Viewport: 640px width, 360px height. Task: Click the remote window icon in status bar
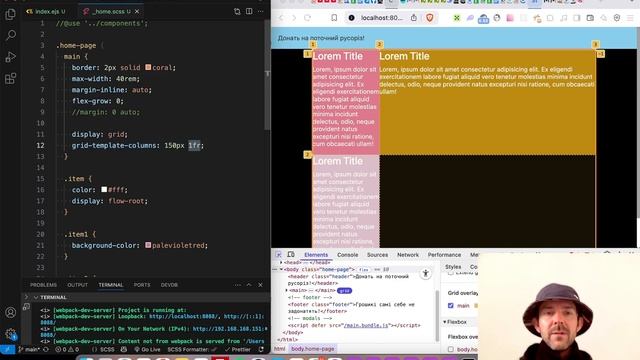tap(7, 350)
